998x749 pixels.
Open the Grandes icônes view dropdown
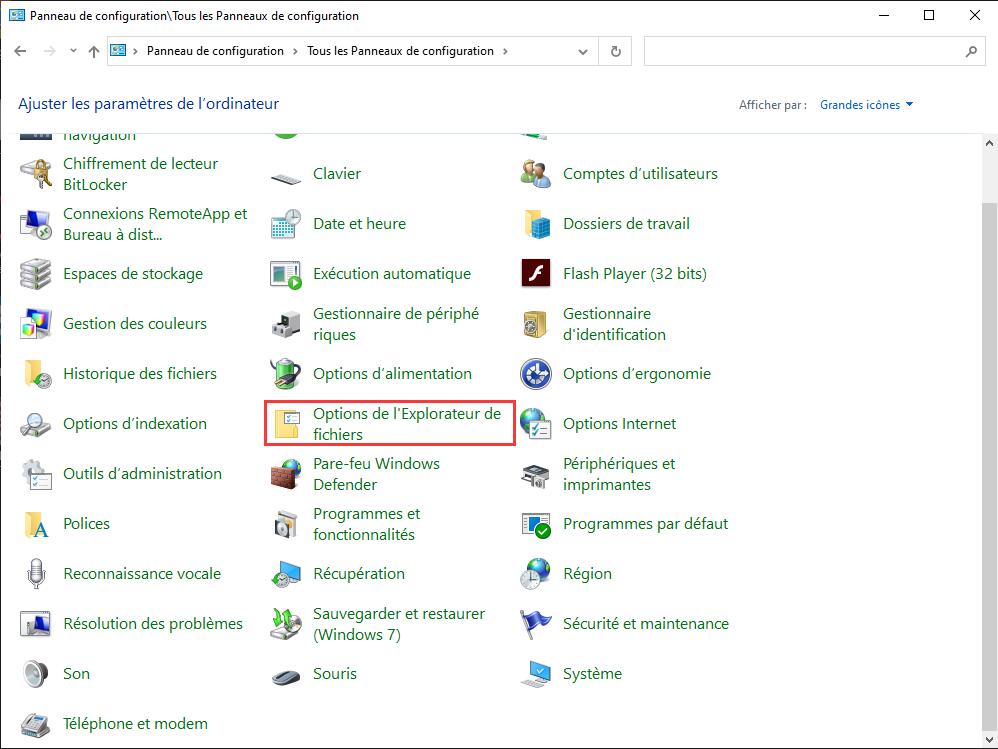pyautogui.click(x=866, y=105)
